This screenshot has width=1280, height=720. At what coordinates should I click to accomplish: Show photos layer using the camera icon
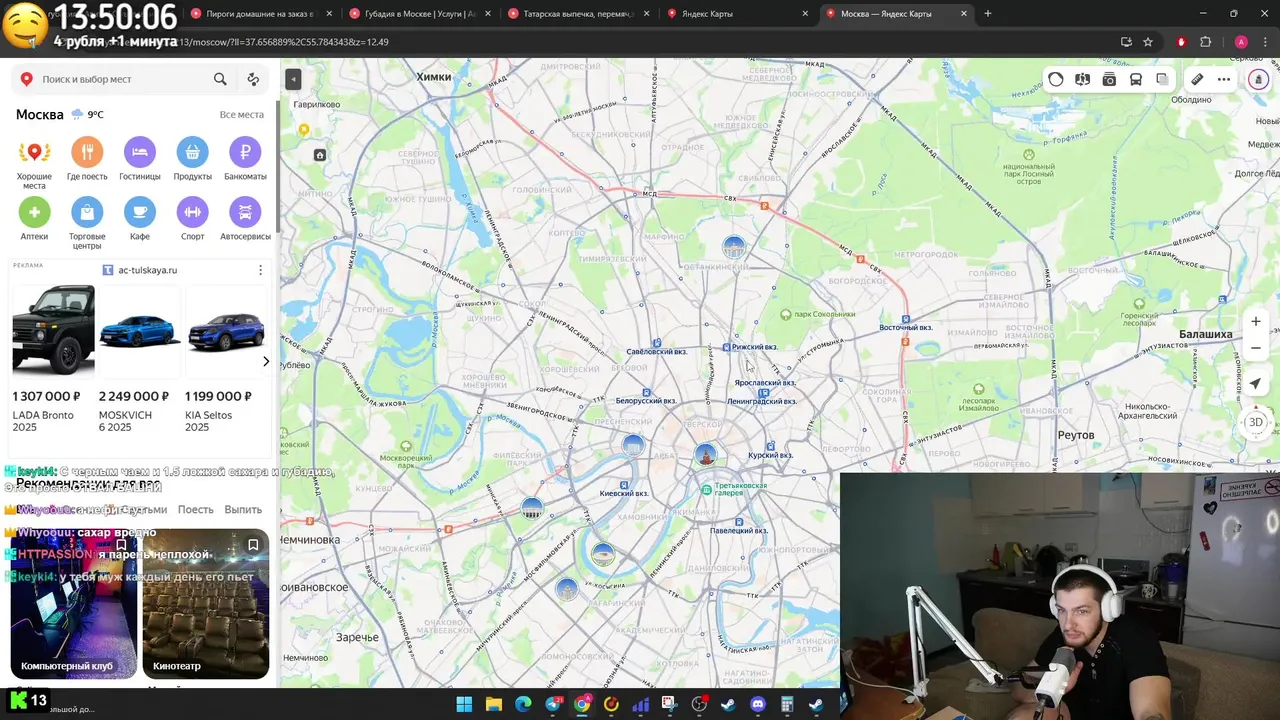[x=1109, y=79]
